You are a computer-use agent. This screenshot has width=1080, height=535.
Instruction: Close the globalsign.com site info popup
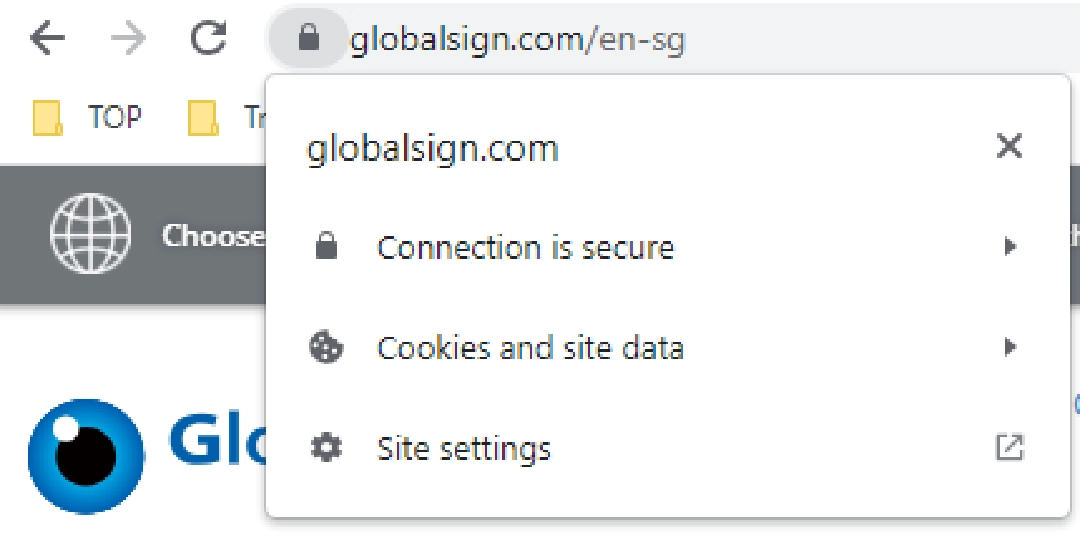click(1009, 147)
